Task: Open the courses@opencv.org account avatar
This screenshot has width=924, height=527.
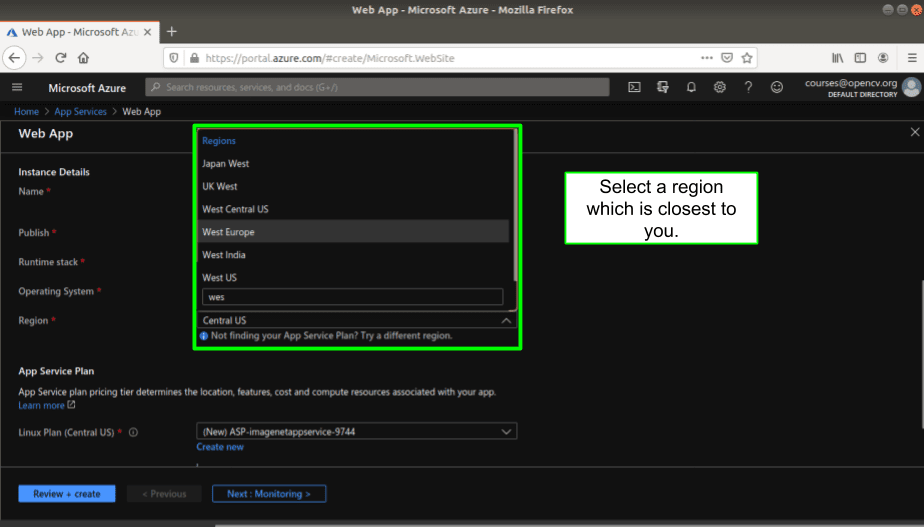Action: 912,87
